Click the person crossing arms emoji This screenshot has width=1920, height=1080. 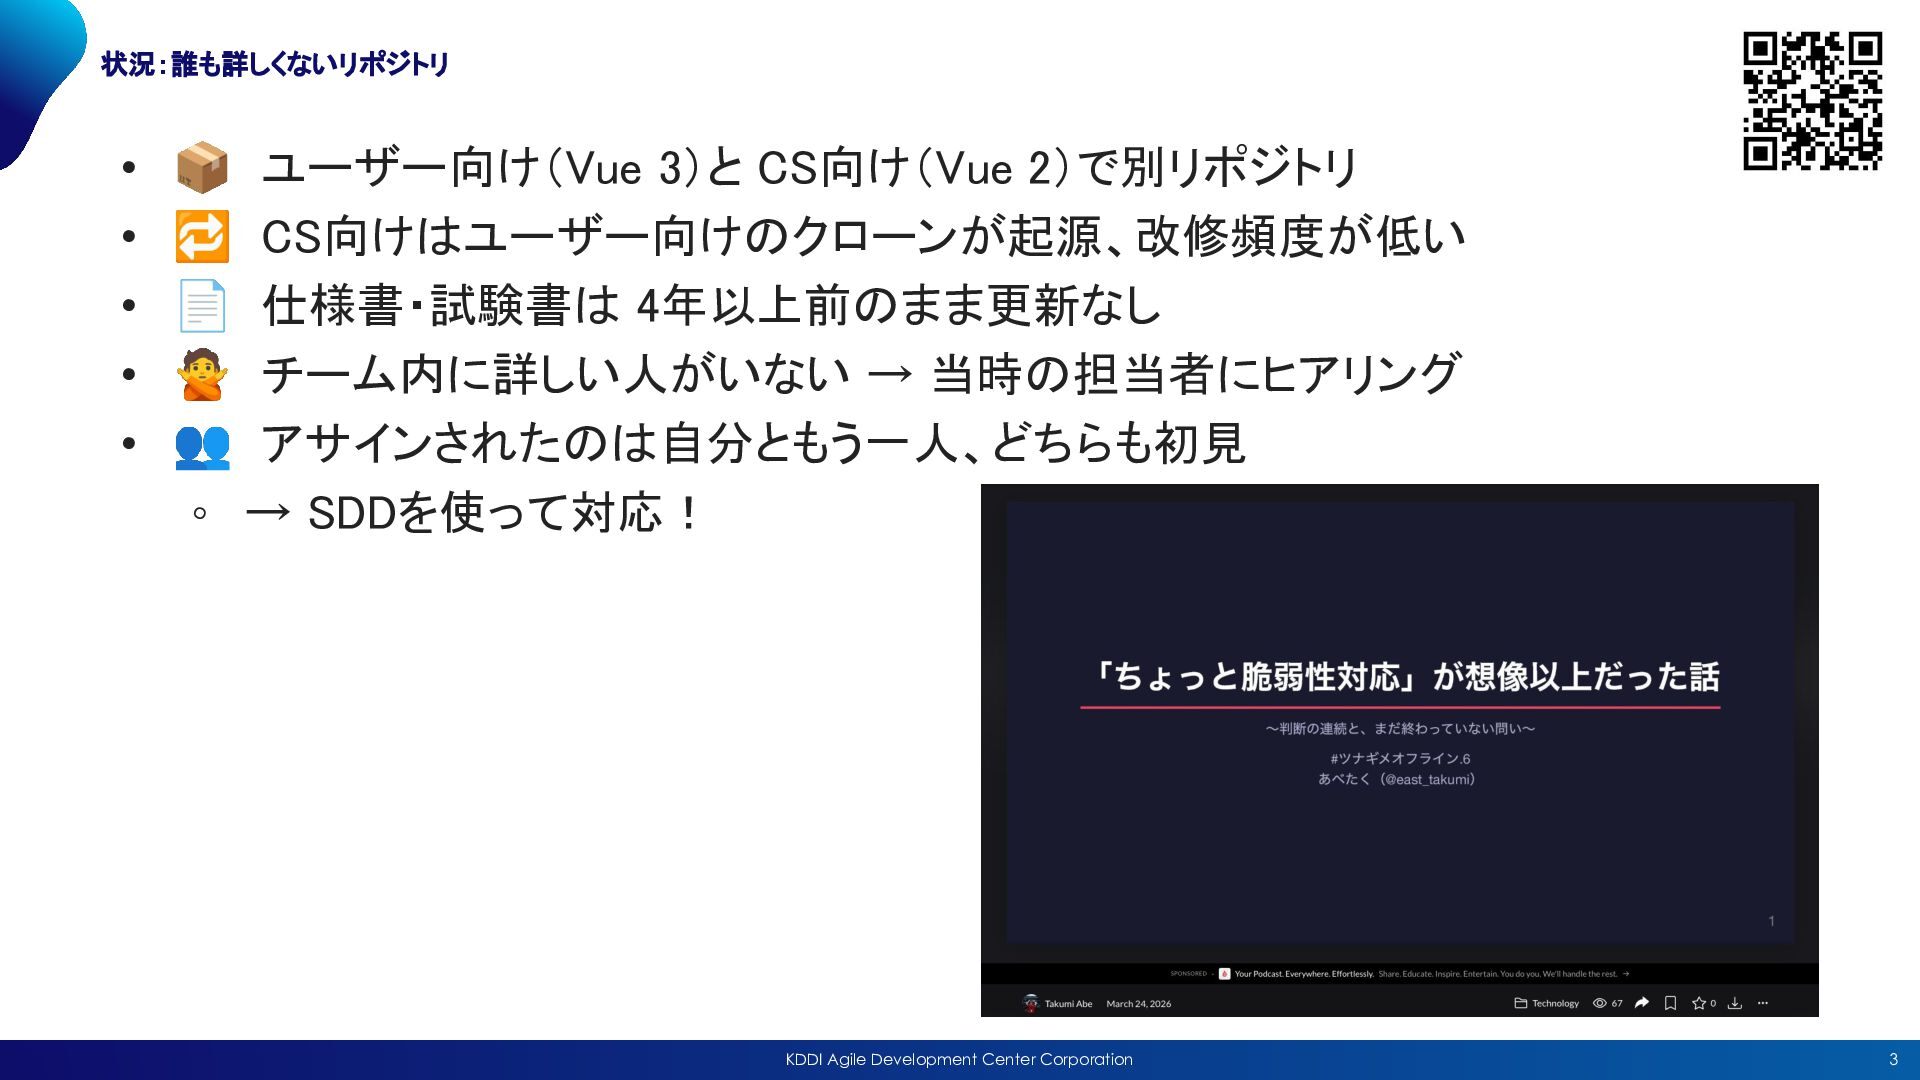point(202,375)
